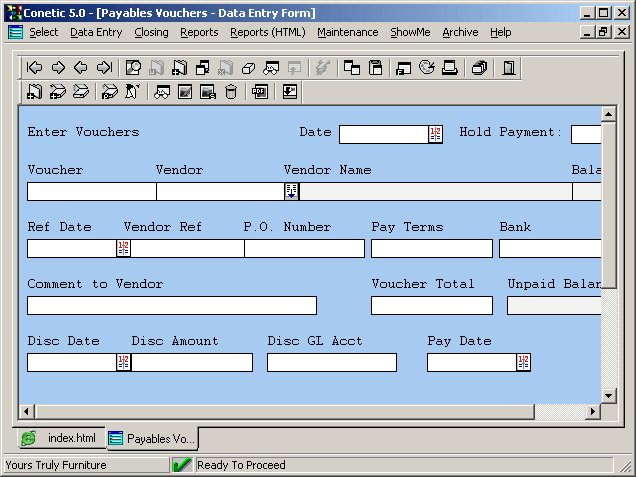Click the printer icon in the toolbar
The image size is (636, 477).
pyautogui.click(x=450, y=68)
